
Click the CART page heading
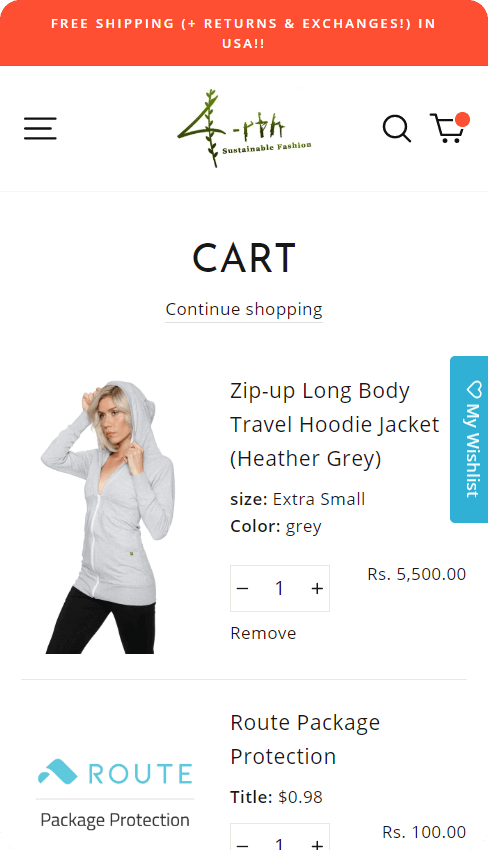244,258
